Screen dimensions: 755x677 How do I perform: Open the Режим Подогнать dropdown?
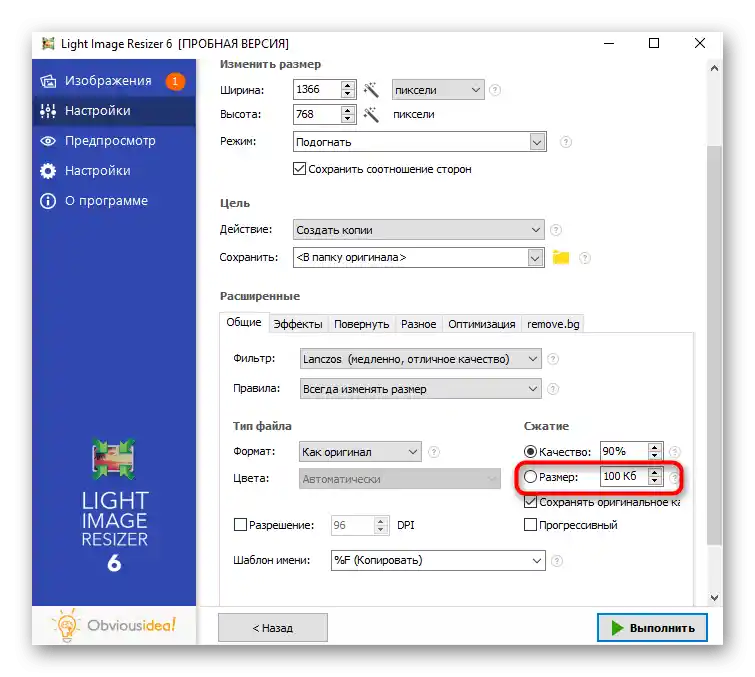point(419,142)
